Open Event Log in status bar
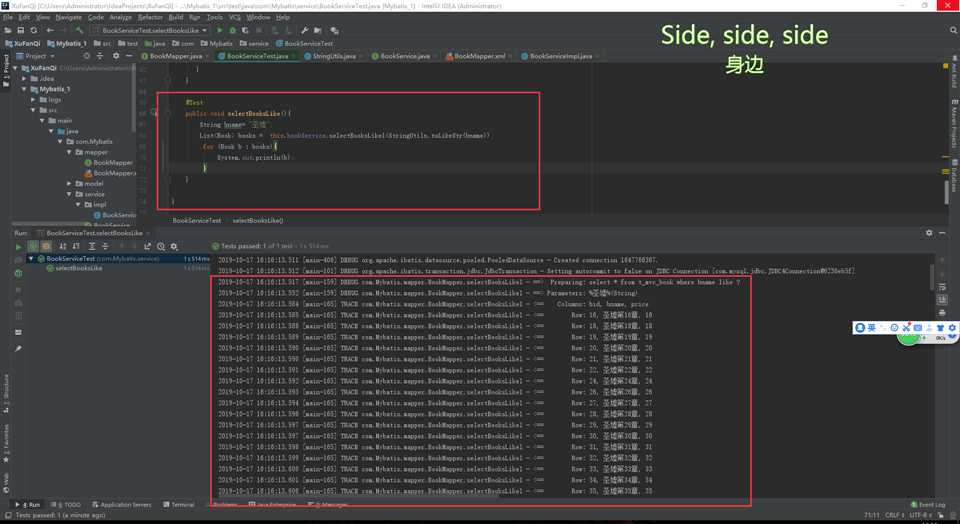960x524 pixels. (931, 505)
